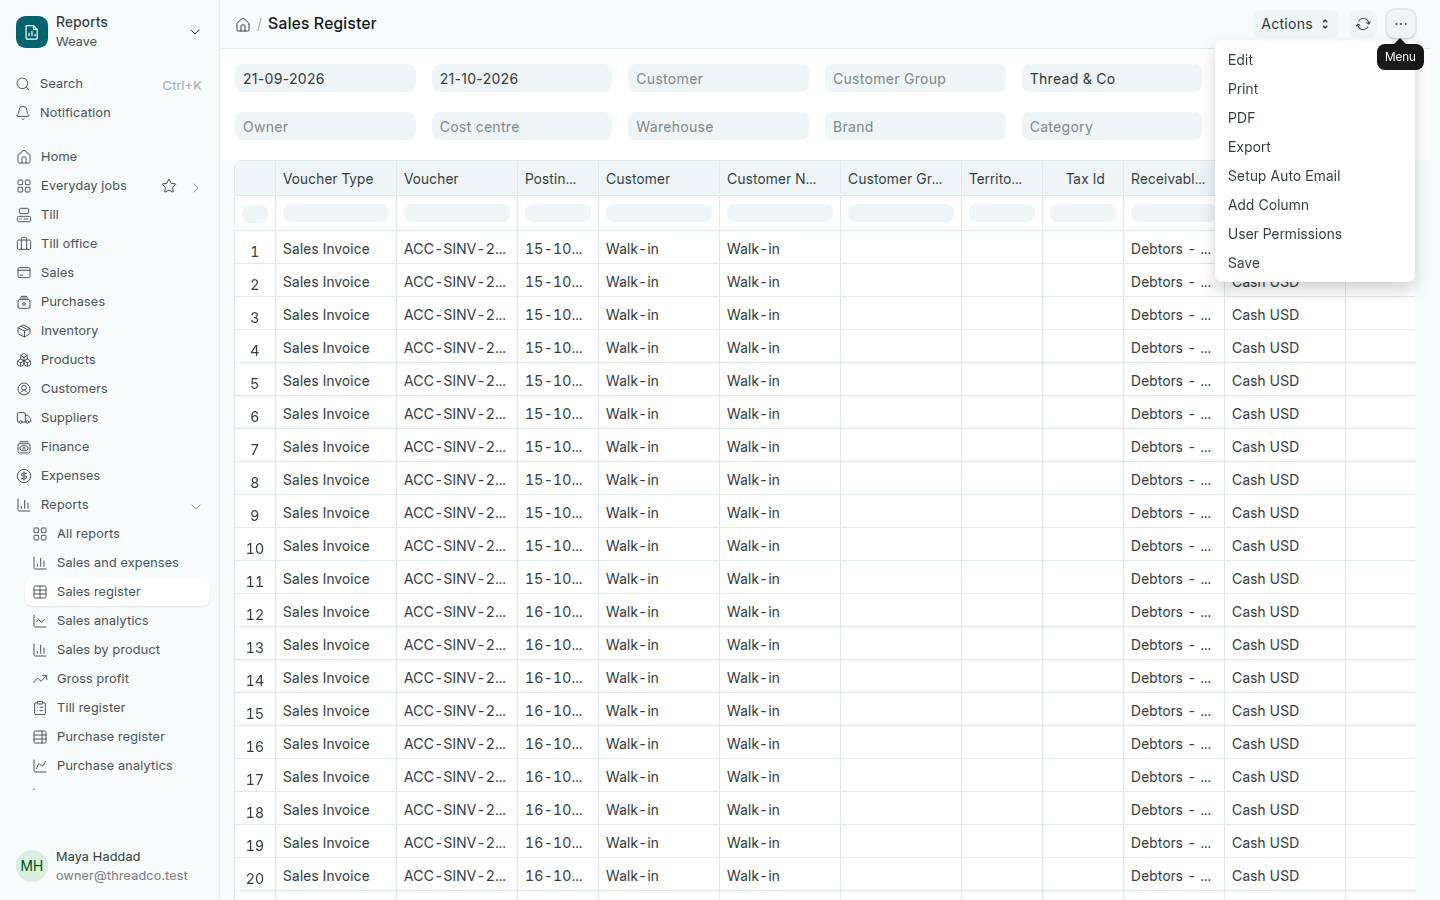The width and height of the screenshot is (1440, 900).
Task: Click Maya Haddad's MH avatar
Action: pyautogui.click(x=32, y=866)
